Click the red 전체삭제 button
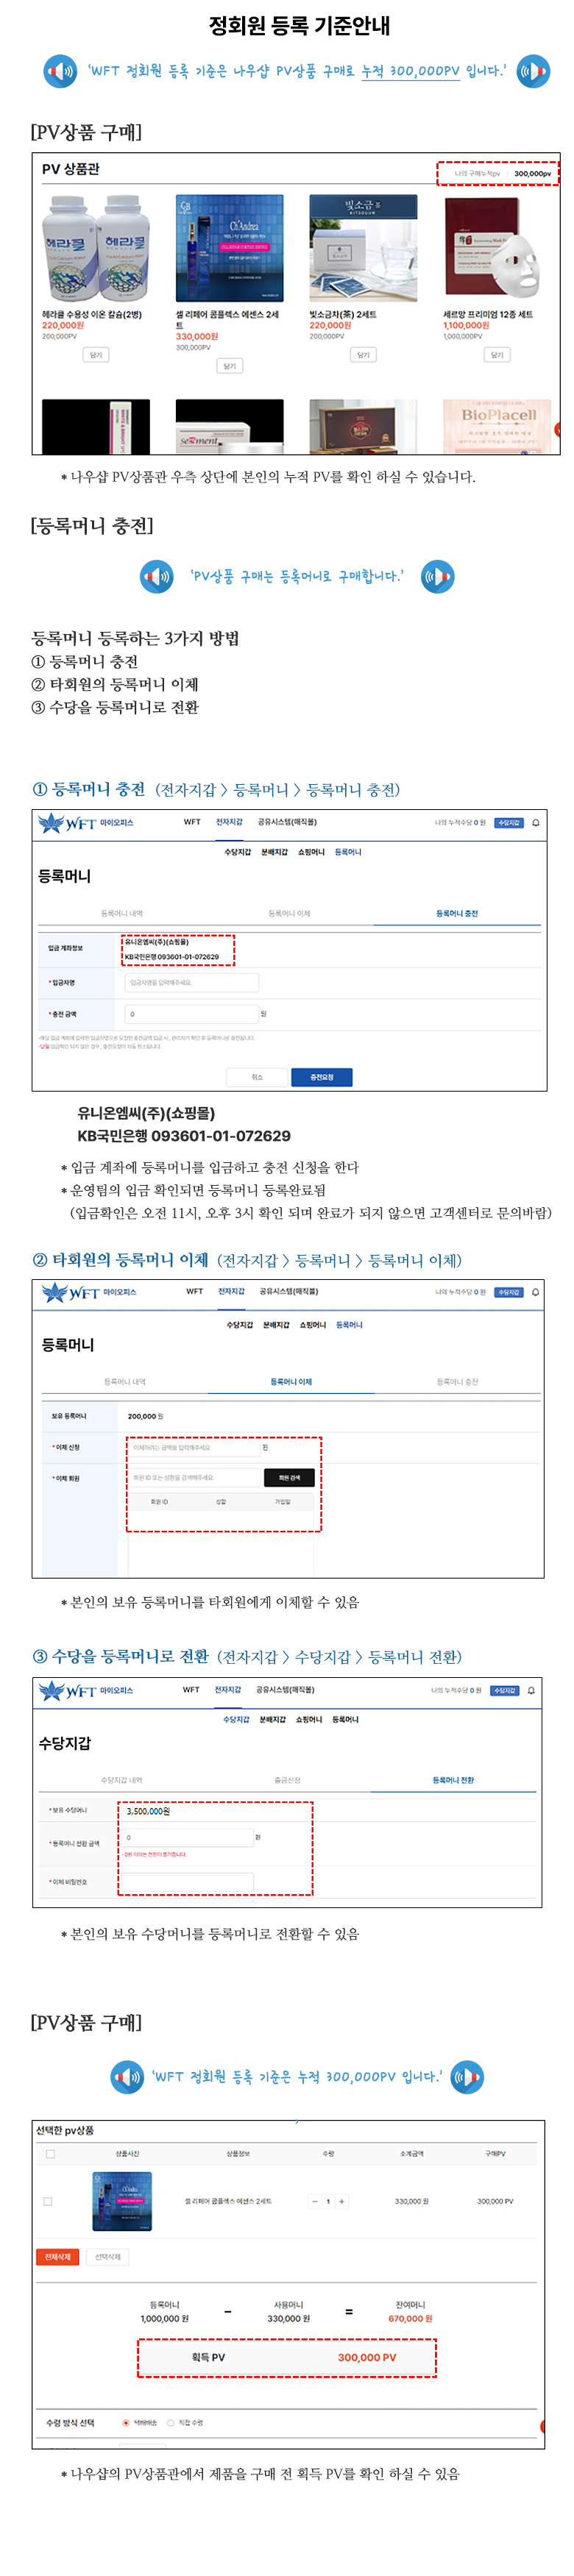This screenshot has height=2576, width=574. point(58,2257)
